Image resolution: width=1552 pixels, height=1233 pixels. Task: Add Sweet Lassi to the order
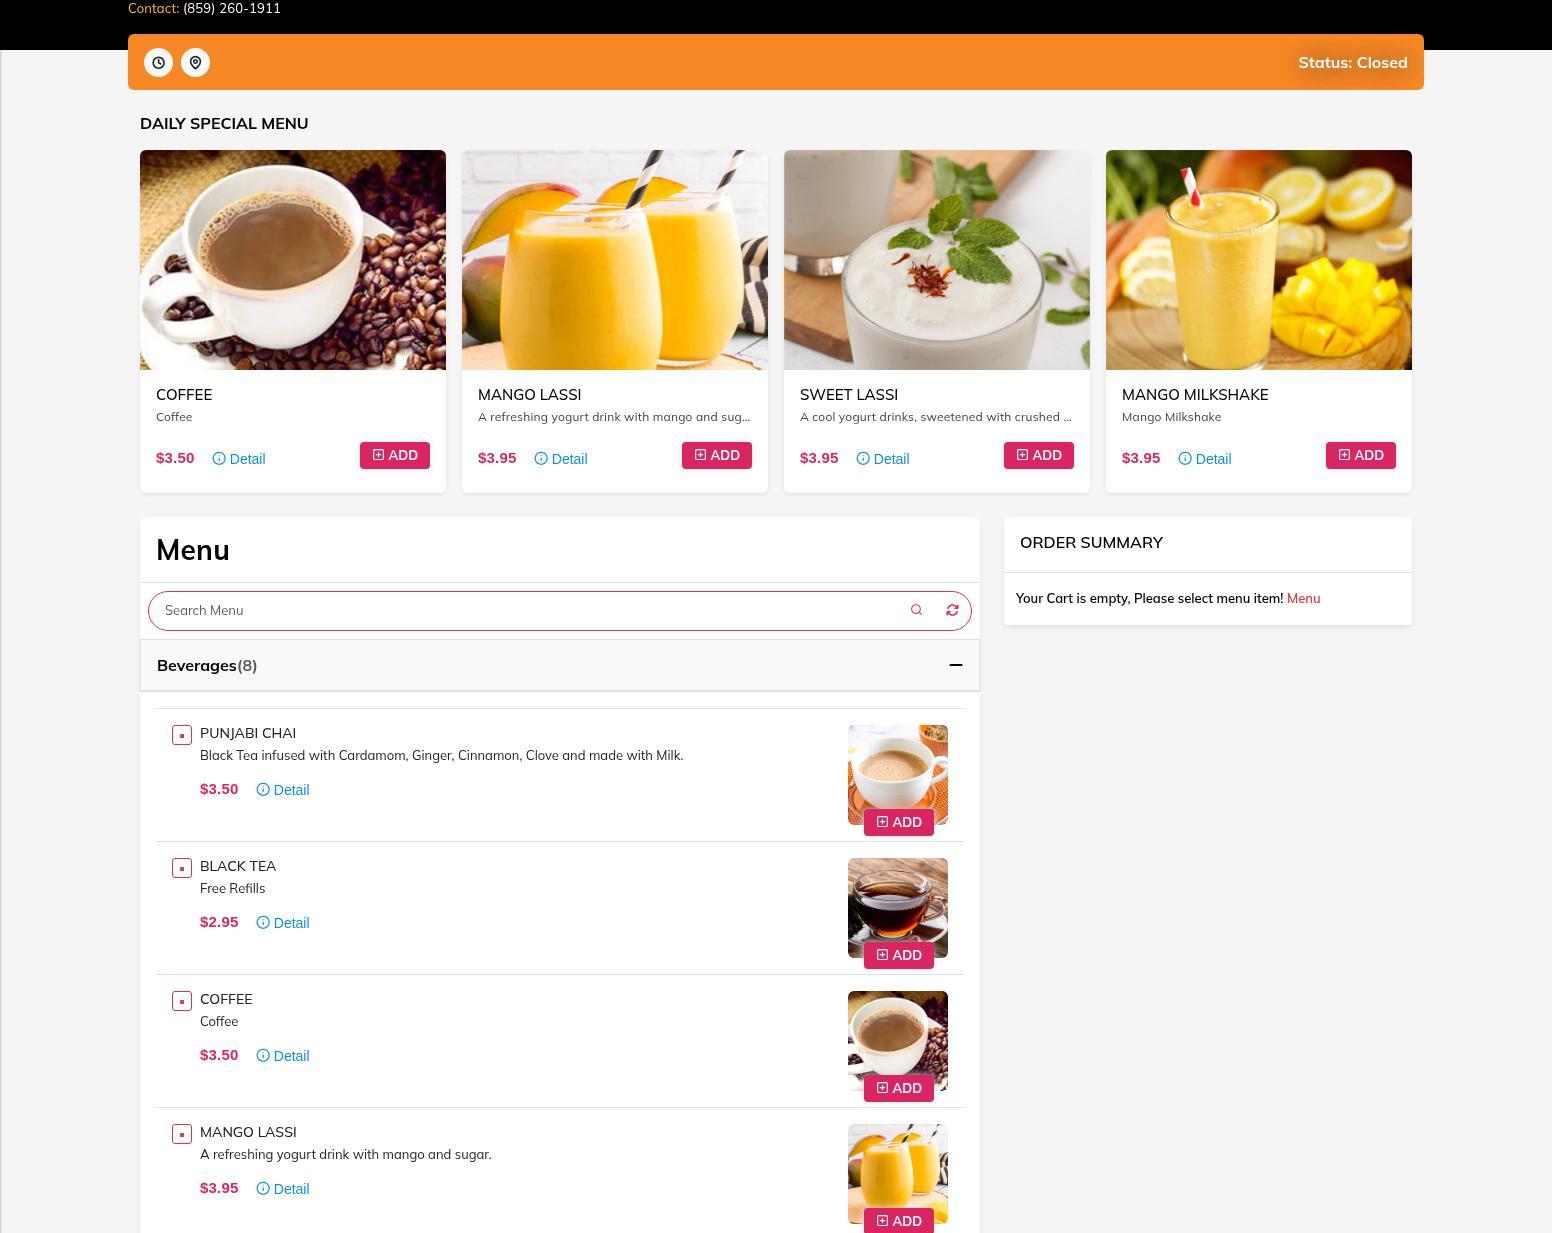tap(1039, 455)
